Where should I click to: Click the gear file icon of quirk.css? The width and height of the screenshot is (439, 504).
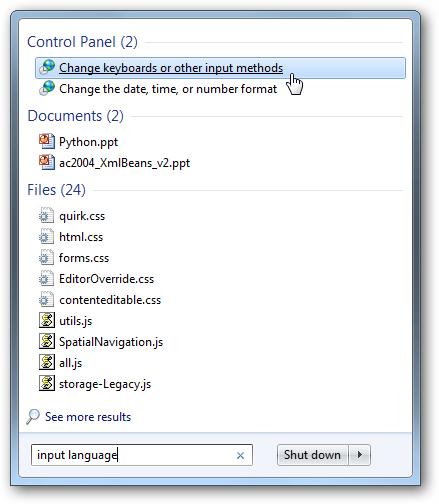click(x=46, y=216)
